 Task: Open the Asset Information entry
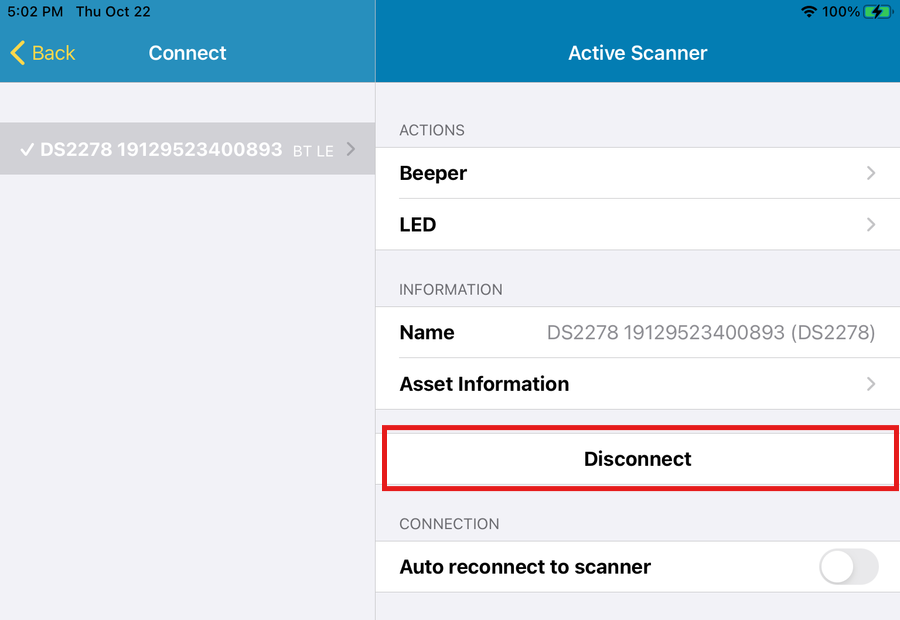(x=484, y=384)
